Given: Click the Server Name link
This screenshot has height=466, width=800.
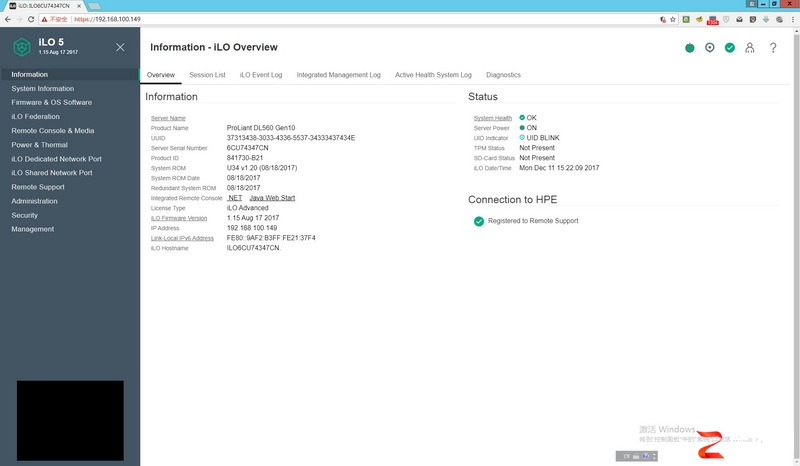Looking at the screenshot, I should pyautogui.click(x=168, y=118).
